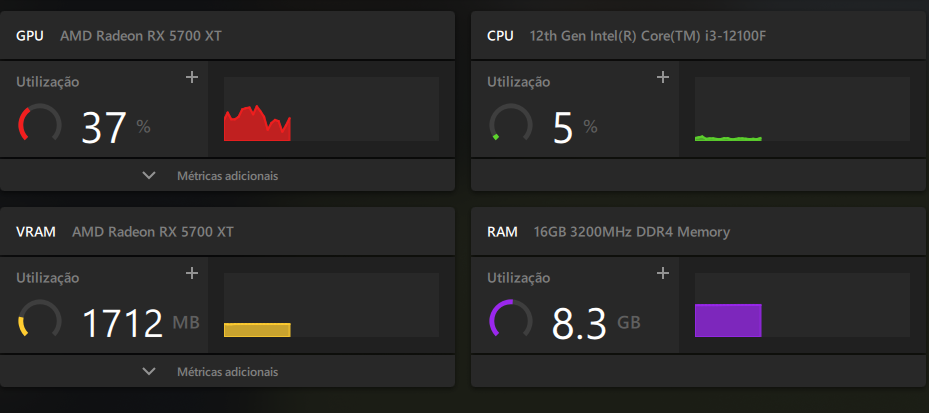Click the yellow VRAM usage gauge

[x=40, y=319]
